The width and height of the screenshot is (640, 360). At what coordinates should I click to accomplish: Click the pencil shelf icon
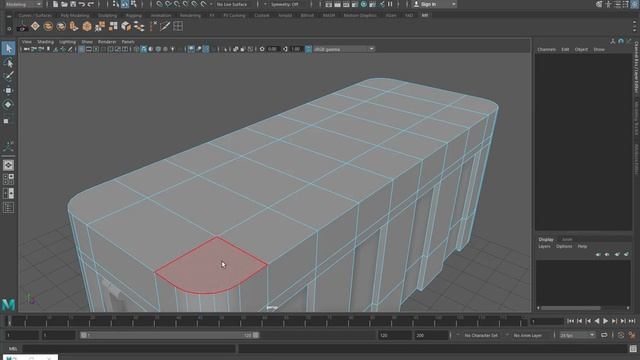point(165,27)
